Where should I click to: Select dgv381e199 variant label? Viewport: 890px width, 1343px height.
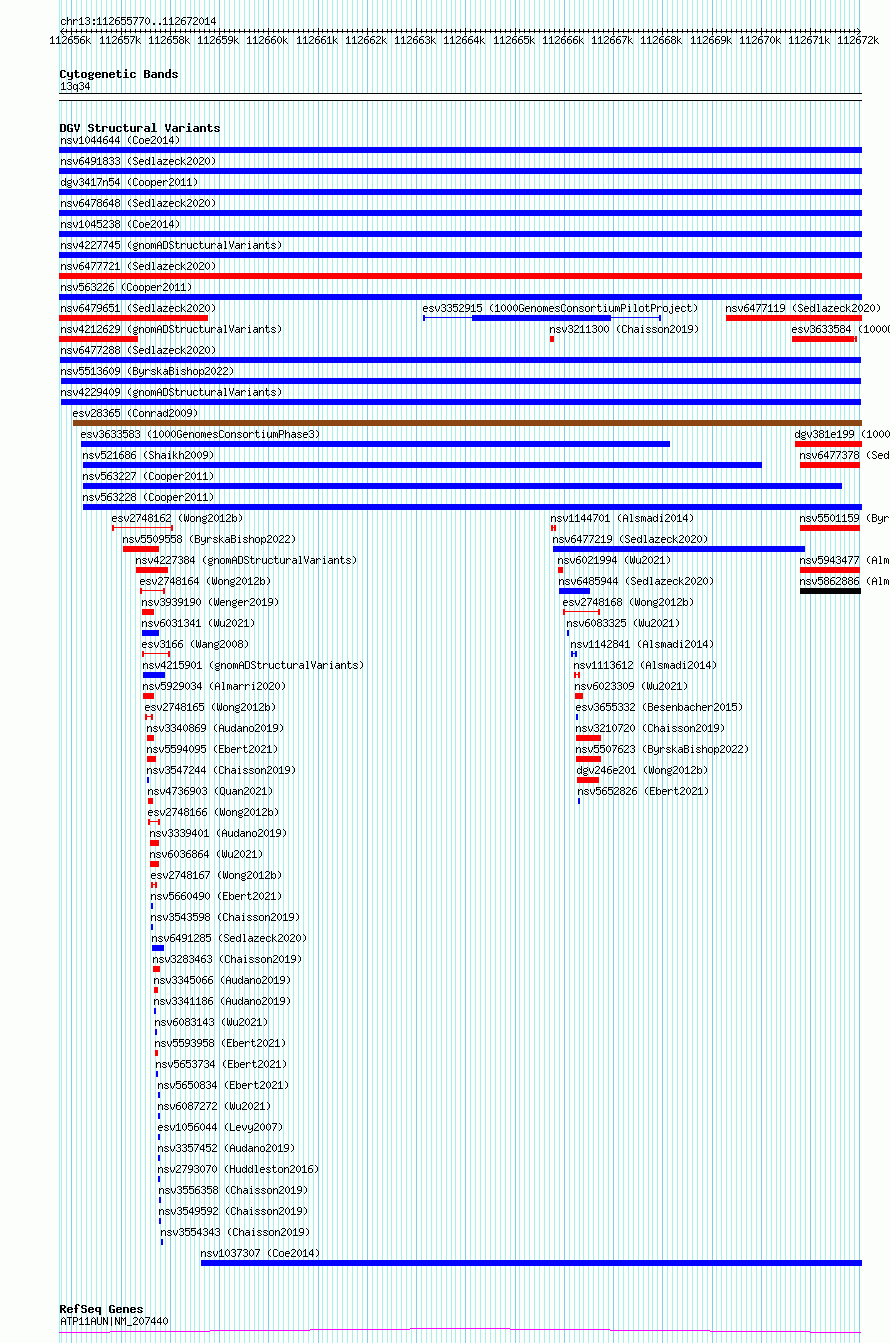tap(841, 434)
